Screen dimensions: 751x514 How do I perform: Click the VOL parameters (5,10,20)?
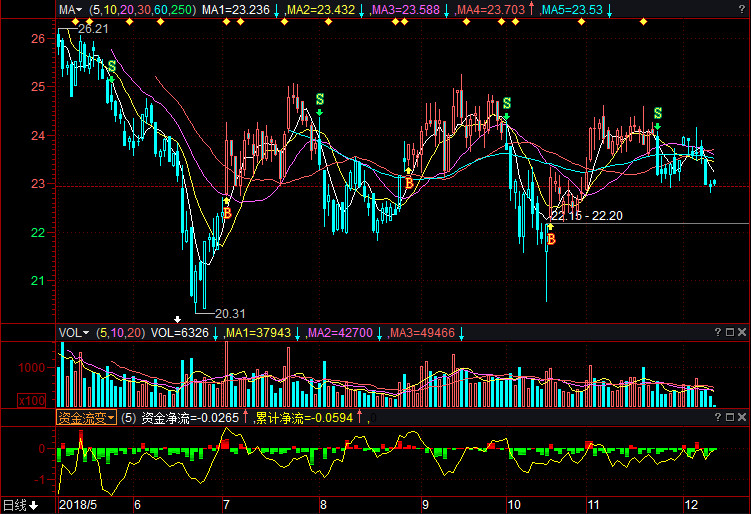[x=119, y=332]
